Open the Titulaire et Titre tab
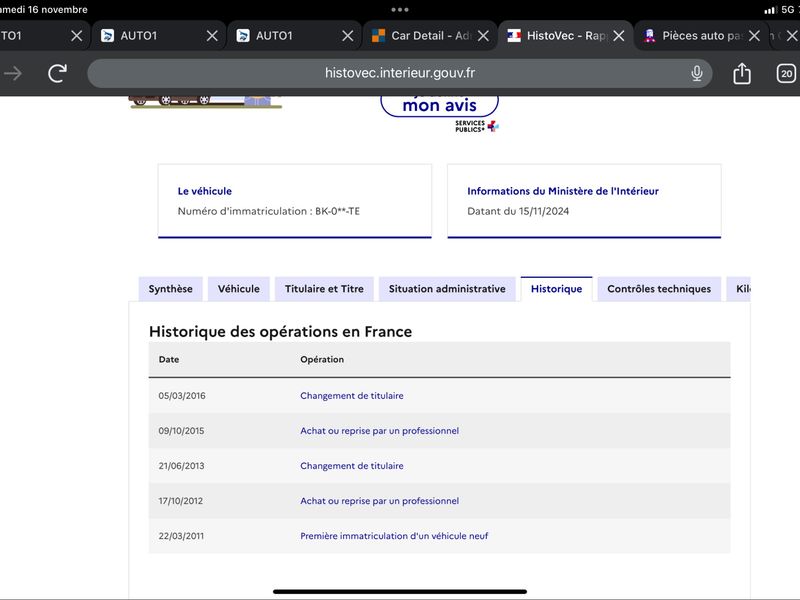This screenshot has width=800, height=600. click(324, 289)
